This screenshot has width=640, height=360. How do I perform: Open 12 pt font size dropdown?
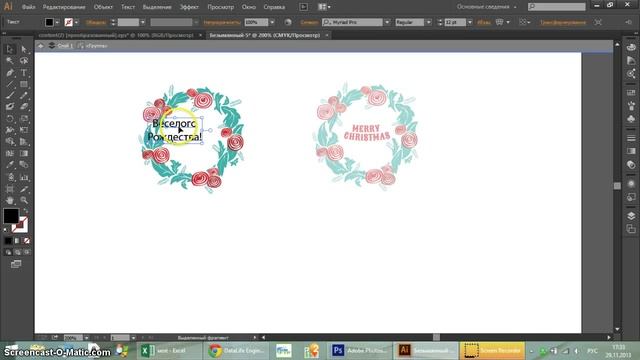point(470,22)
